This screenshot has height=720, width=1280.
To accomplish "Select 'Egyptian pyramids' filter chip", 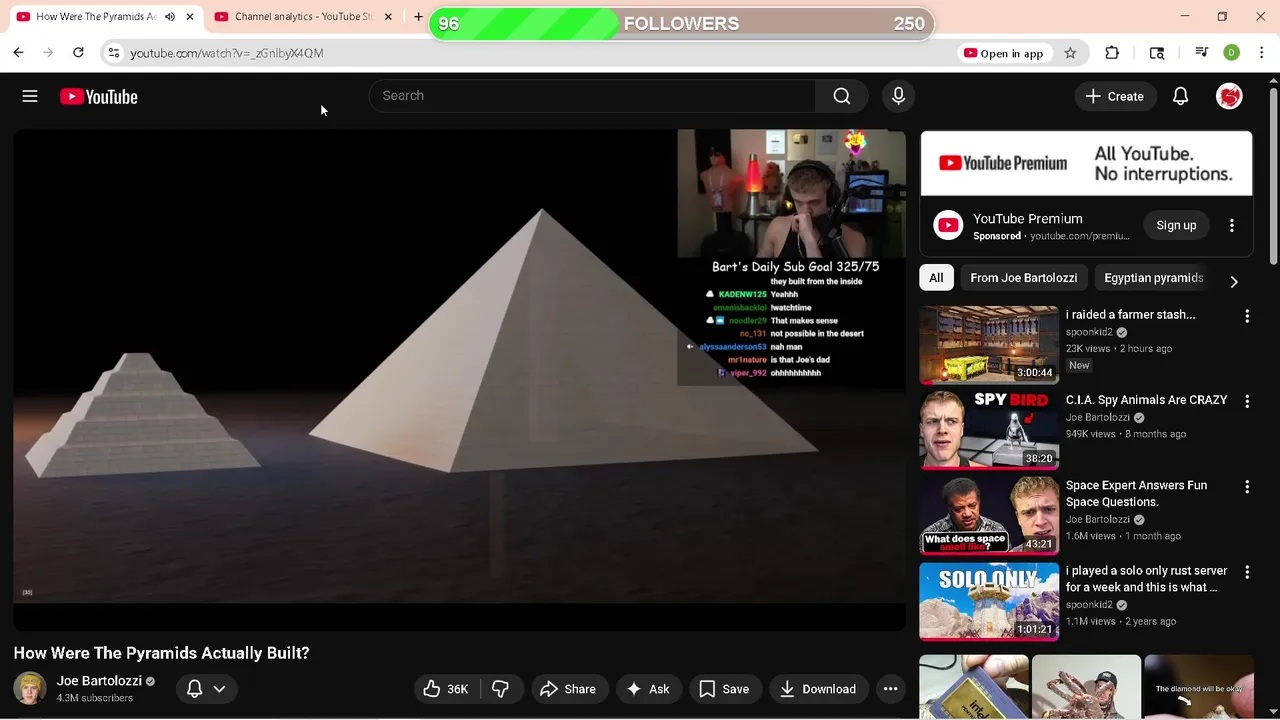I will [1153, 278].
